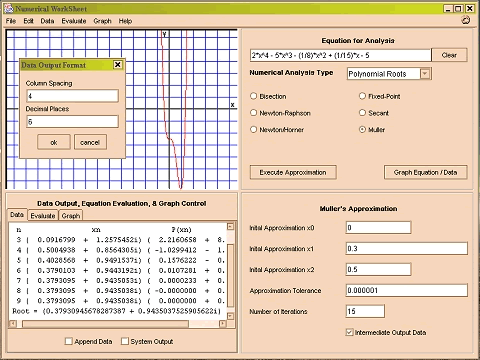Image resolution: width=480 pixels, height=360 pixels.
Task: Click the data output scroll down arrow
Action: pyautogui.click(x=230, y=316)
